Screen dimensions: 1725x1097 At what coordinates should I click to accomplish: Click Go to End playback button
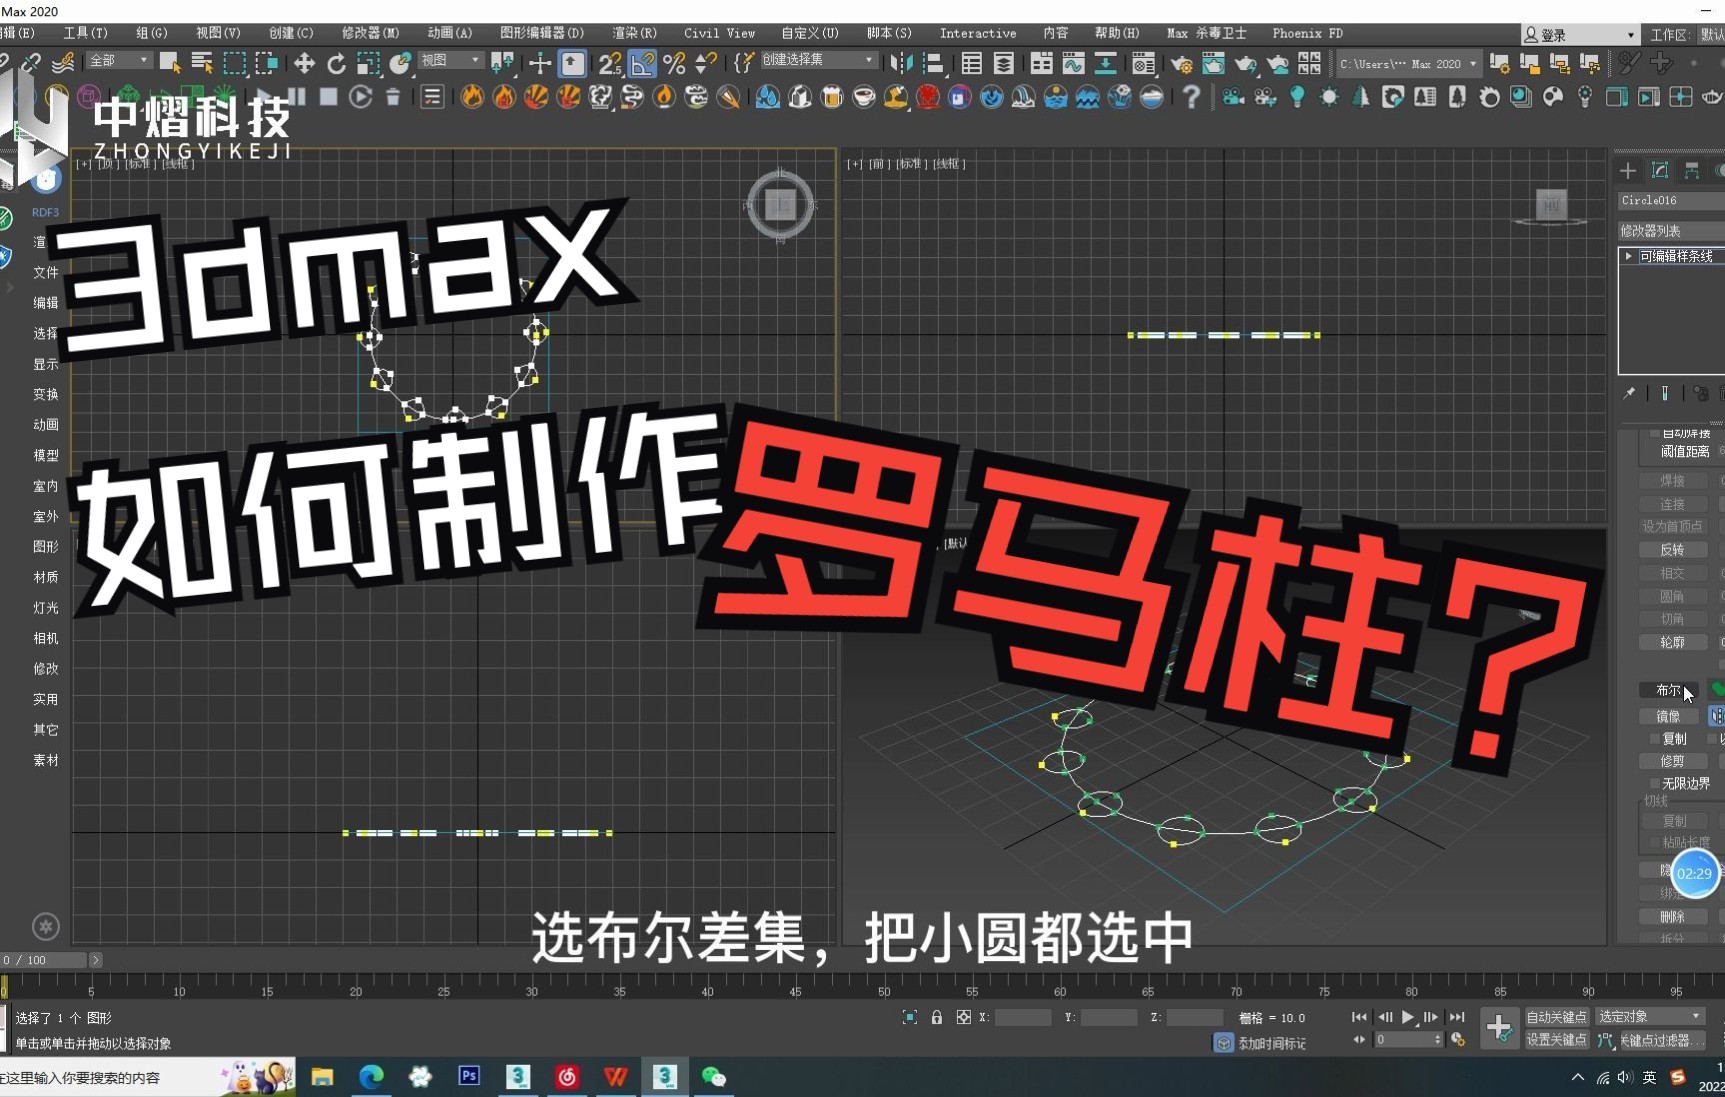[x=1457, y=1017]
